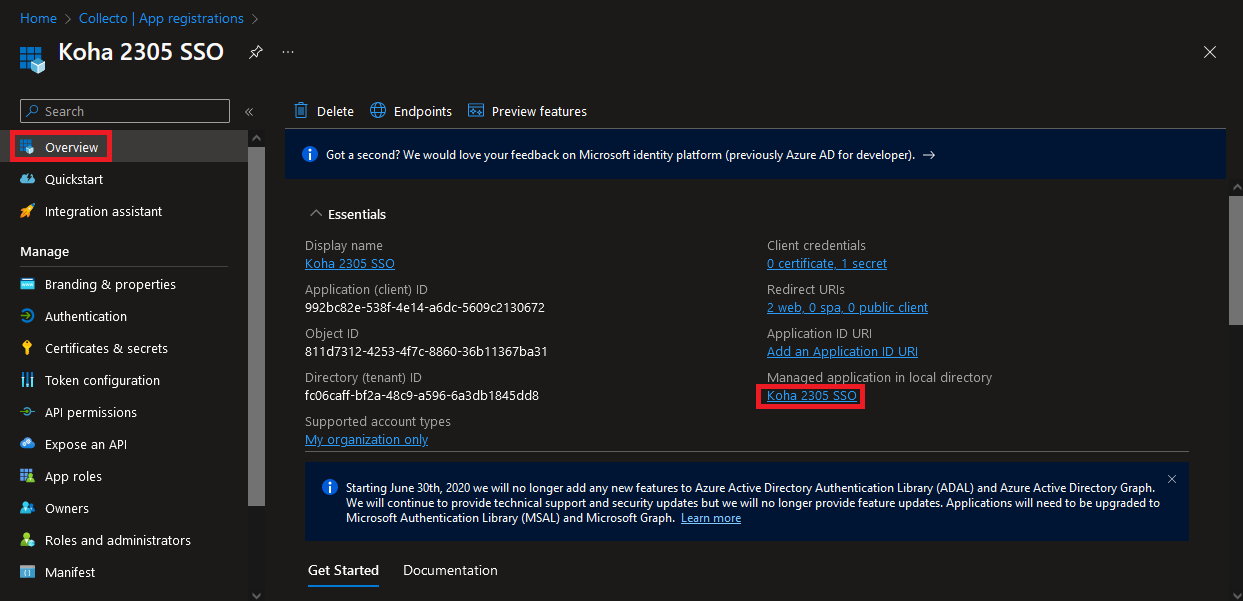Click the Quickstart cloud icon
The height and width of the screenshot is (601, 1243).
point(27,179)
